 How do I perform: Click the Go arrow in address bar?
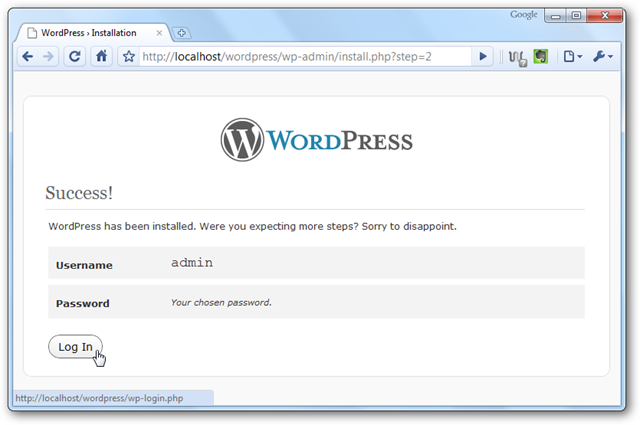coord(482,56)
